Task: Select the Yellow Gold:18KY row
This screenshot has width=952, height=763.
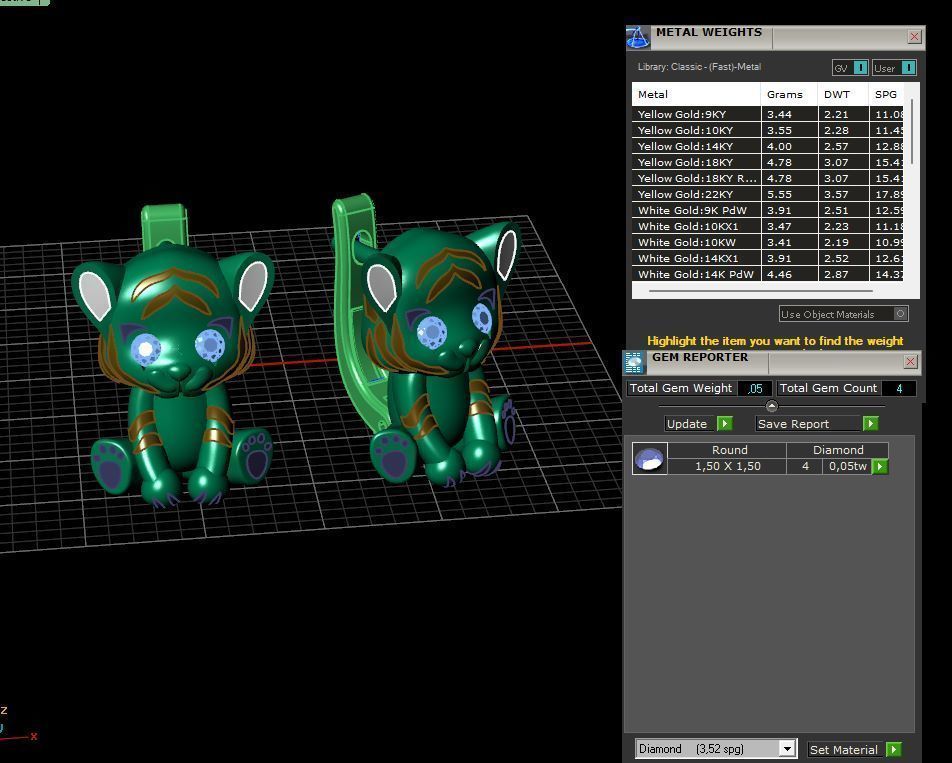Action: coord(767,162)
